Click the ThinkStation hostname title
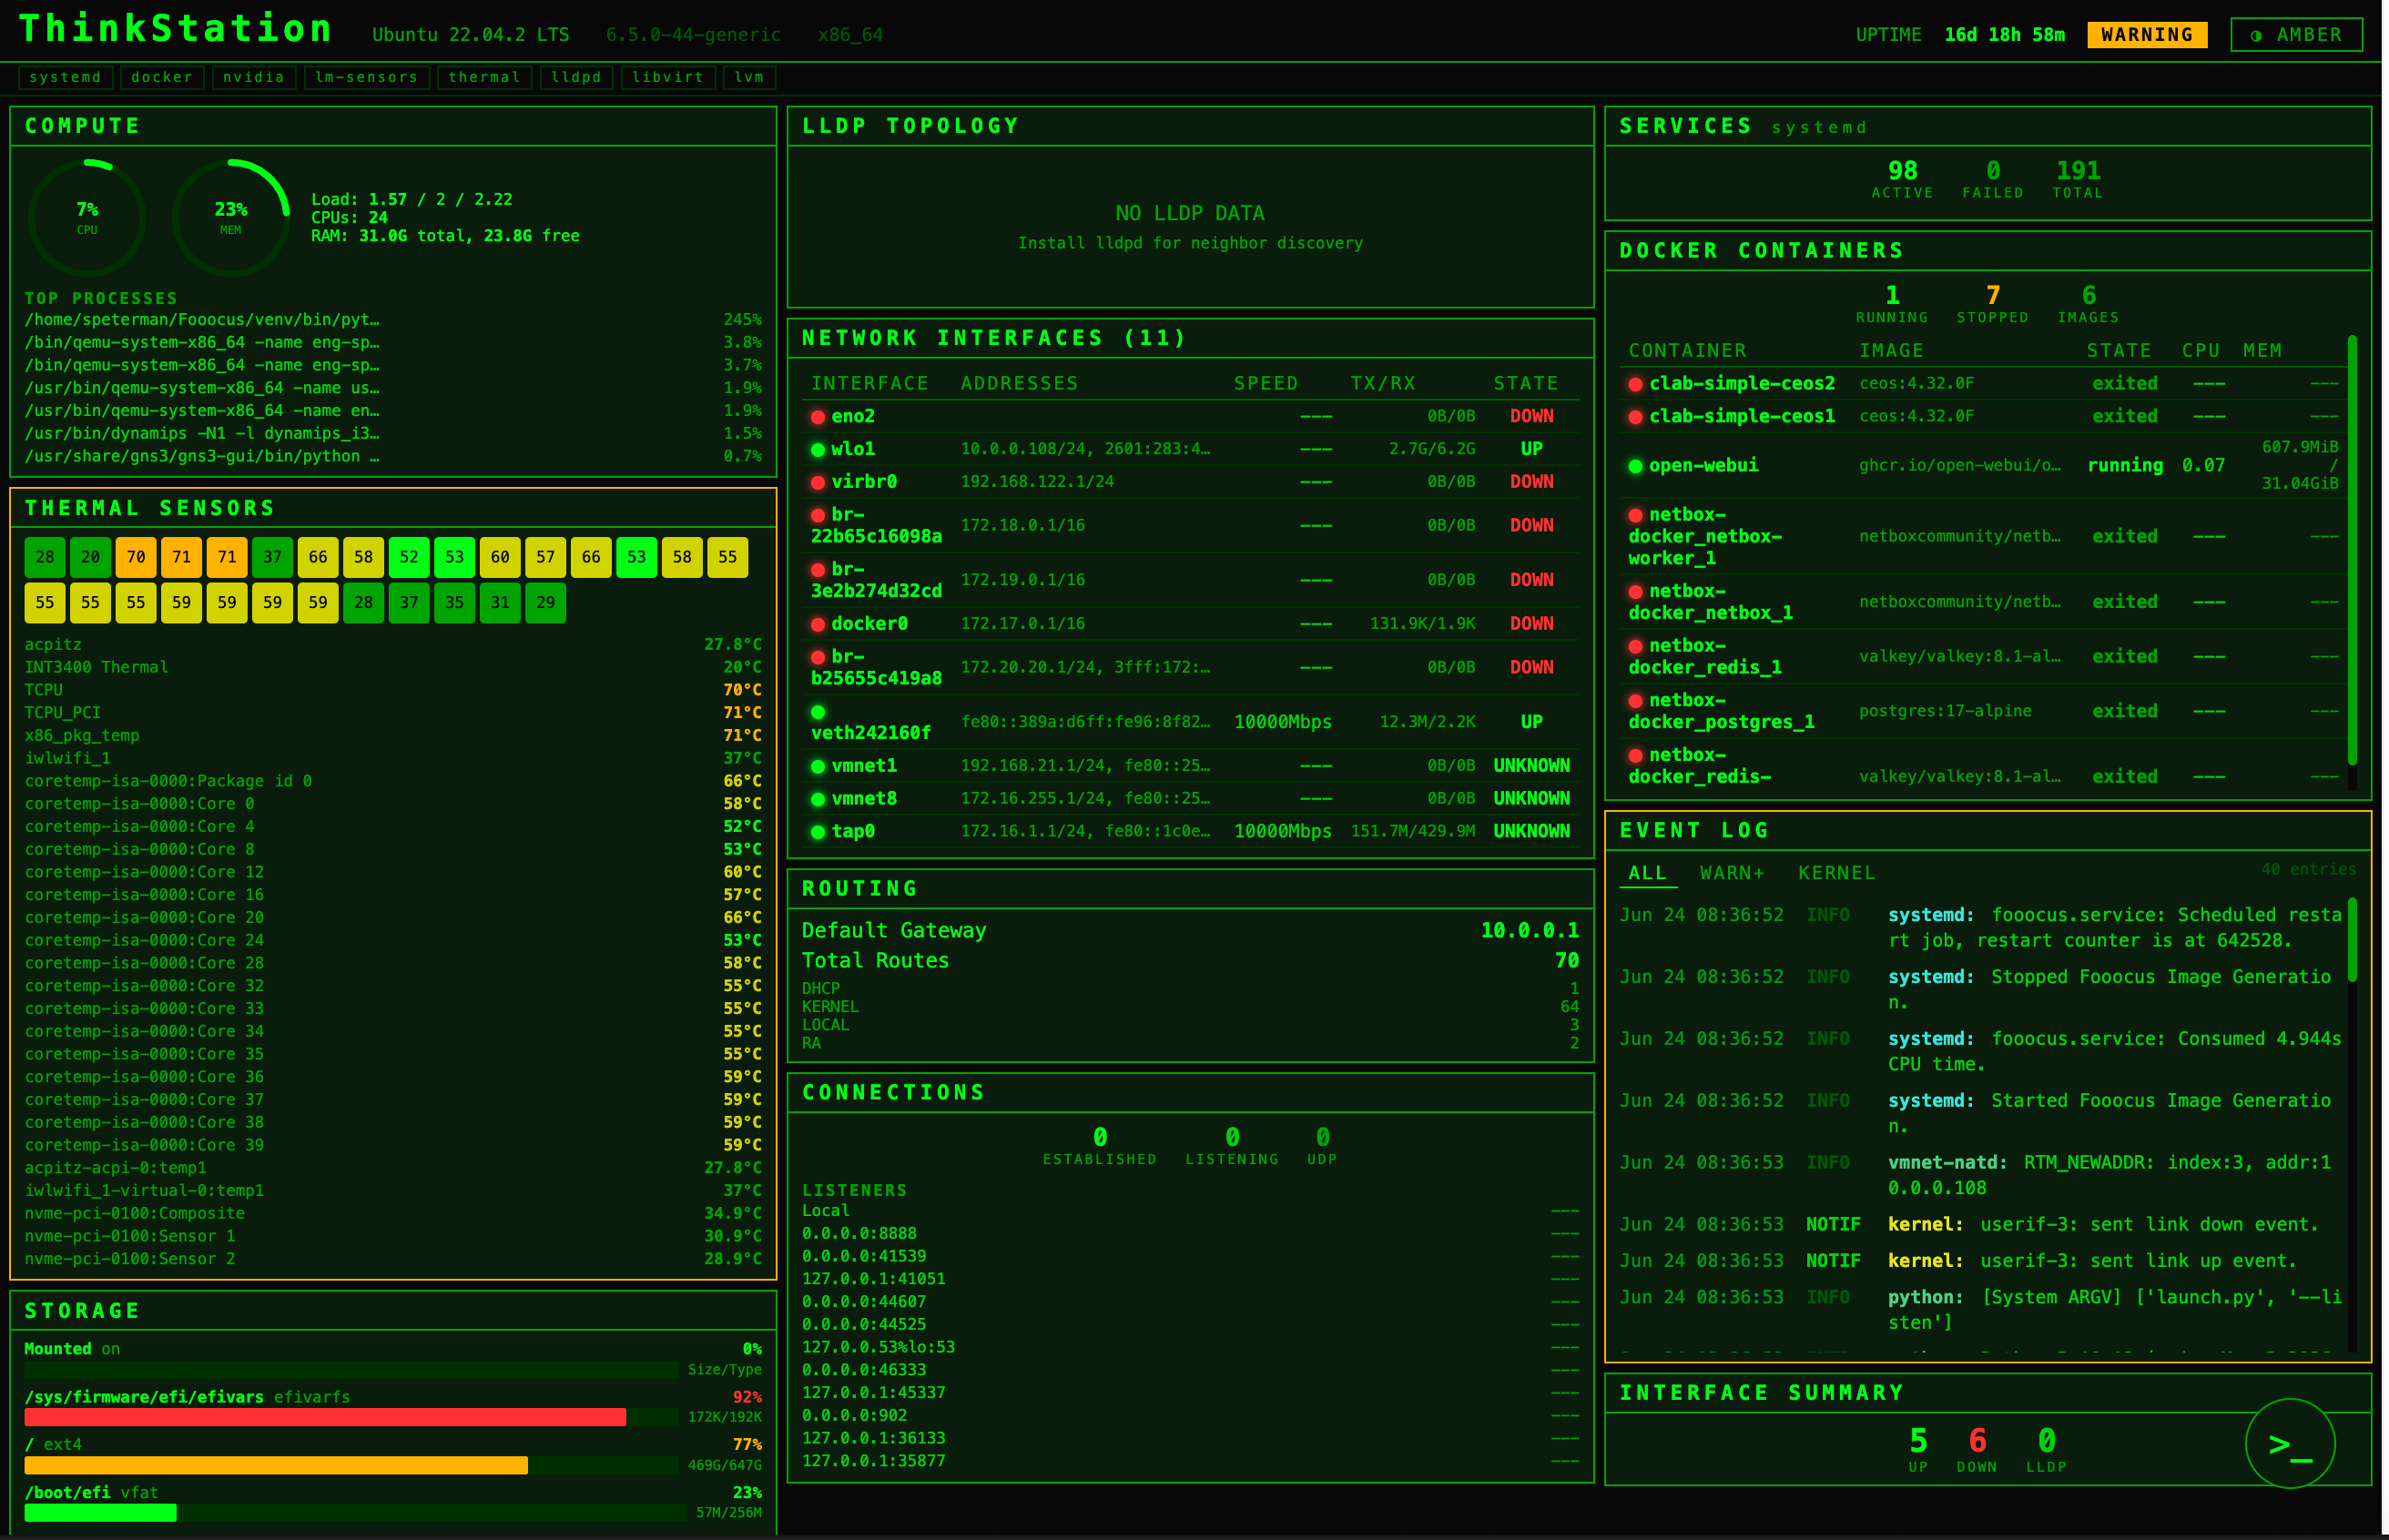Viewport: 2389px width, 1540px height. (175, 29)
